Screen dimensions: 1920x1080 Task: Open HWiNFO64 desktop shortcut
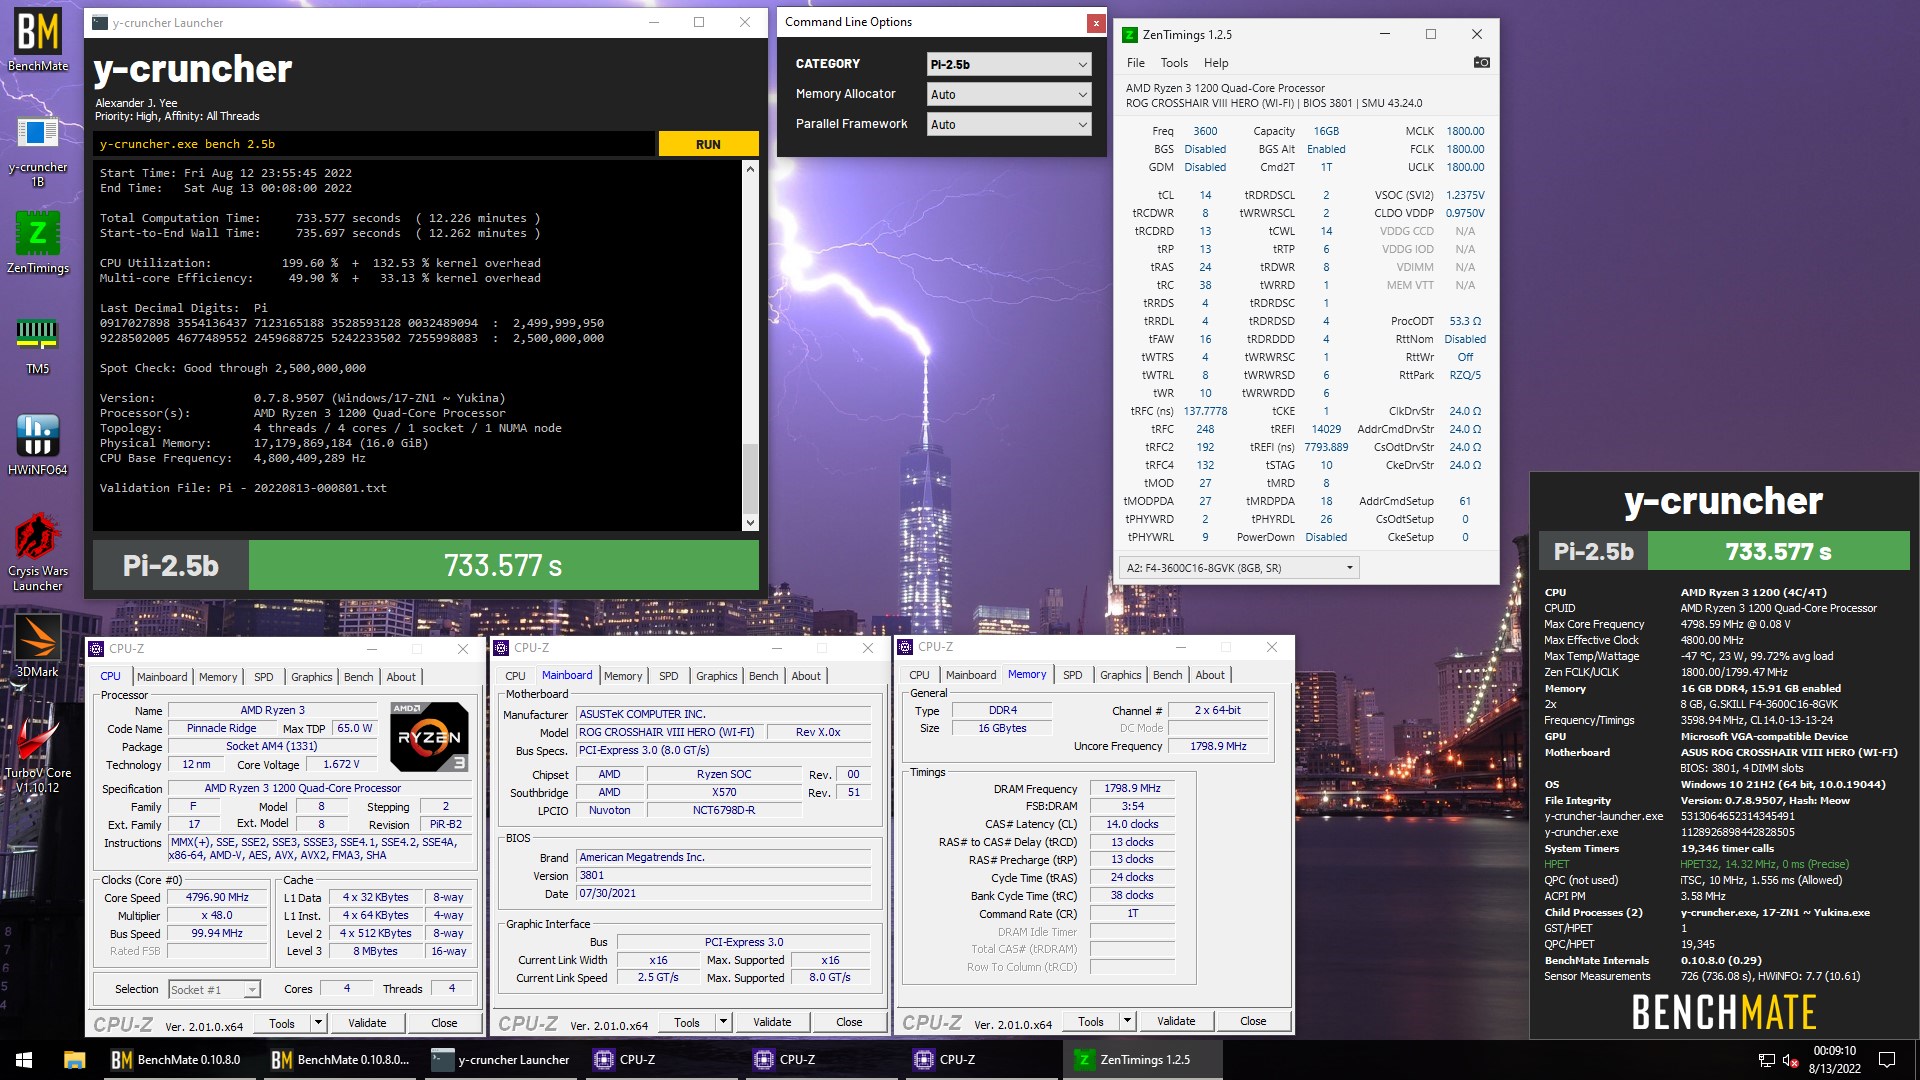[x=38, y=444]
